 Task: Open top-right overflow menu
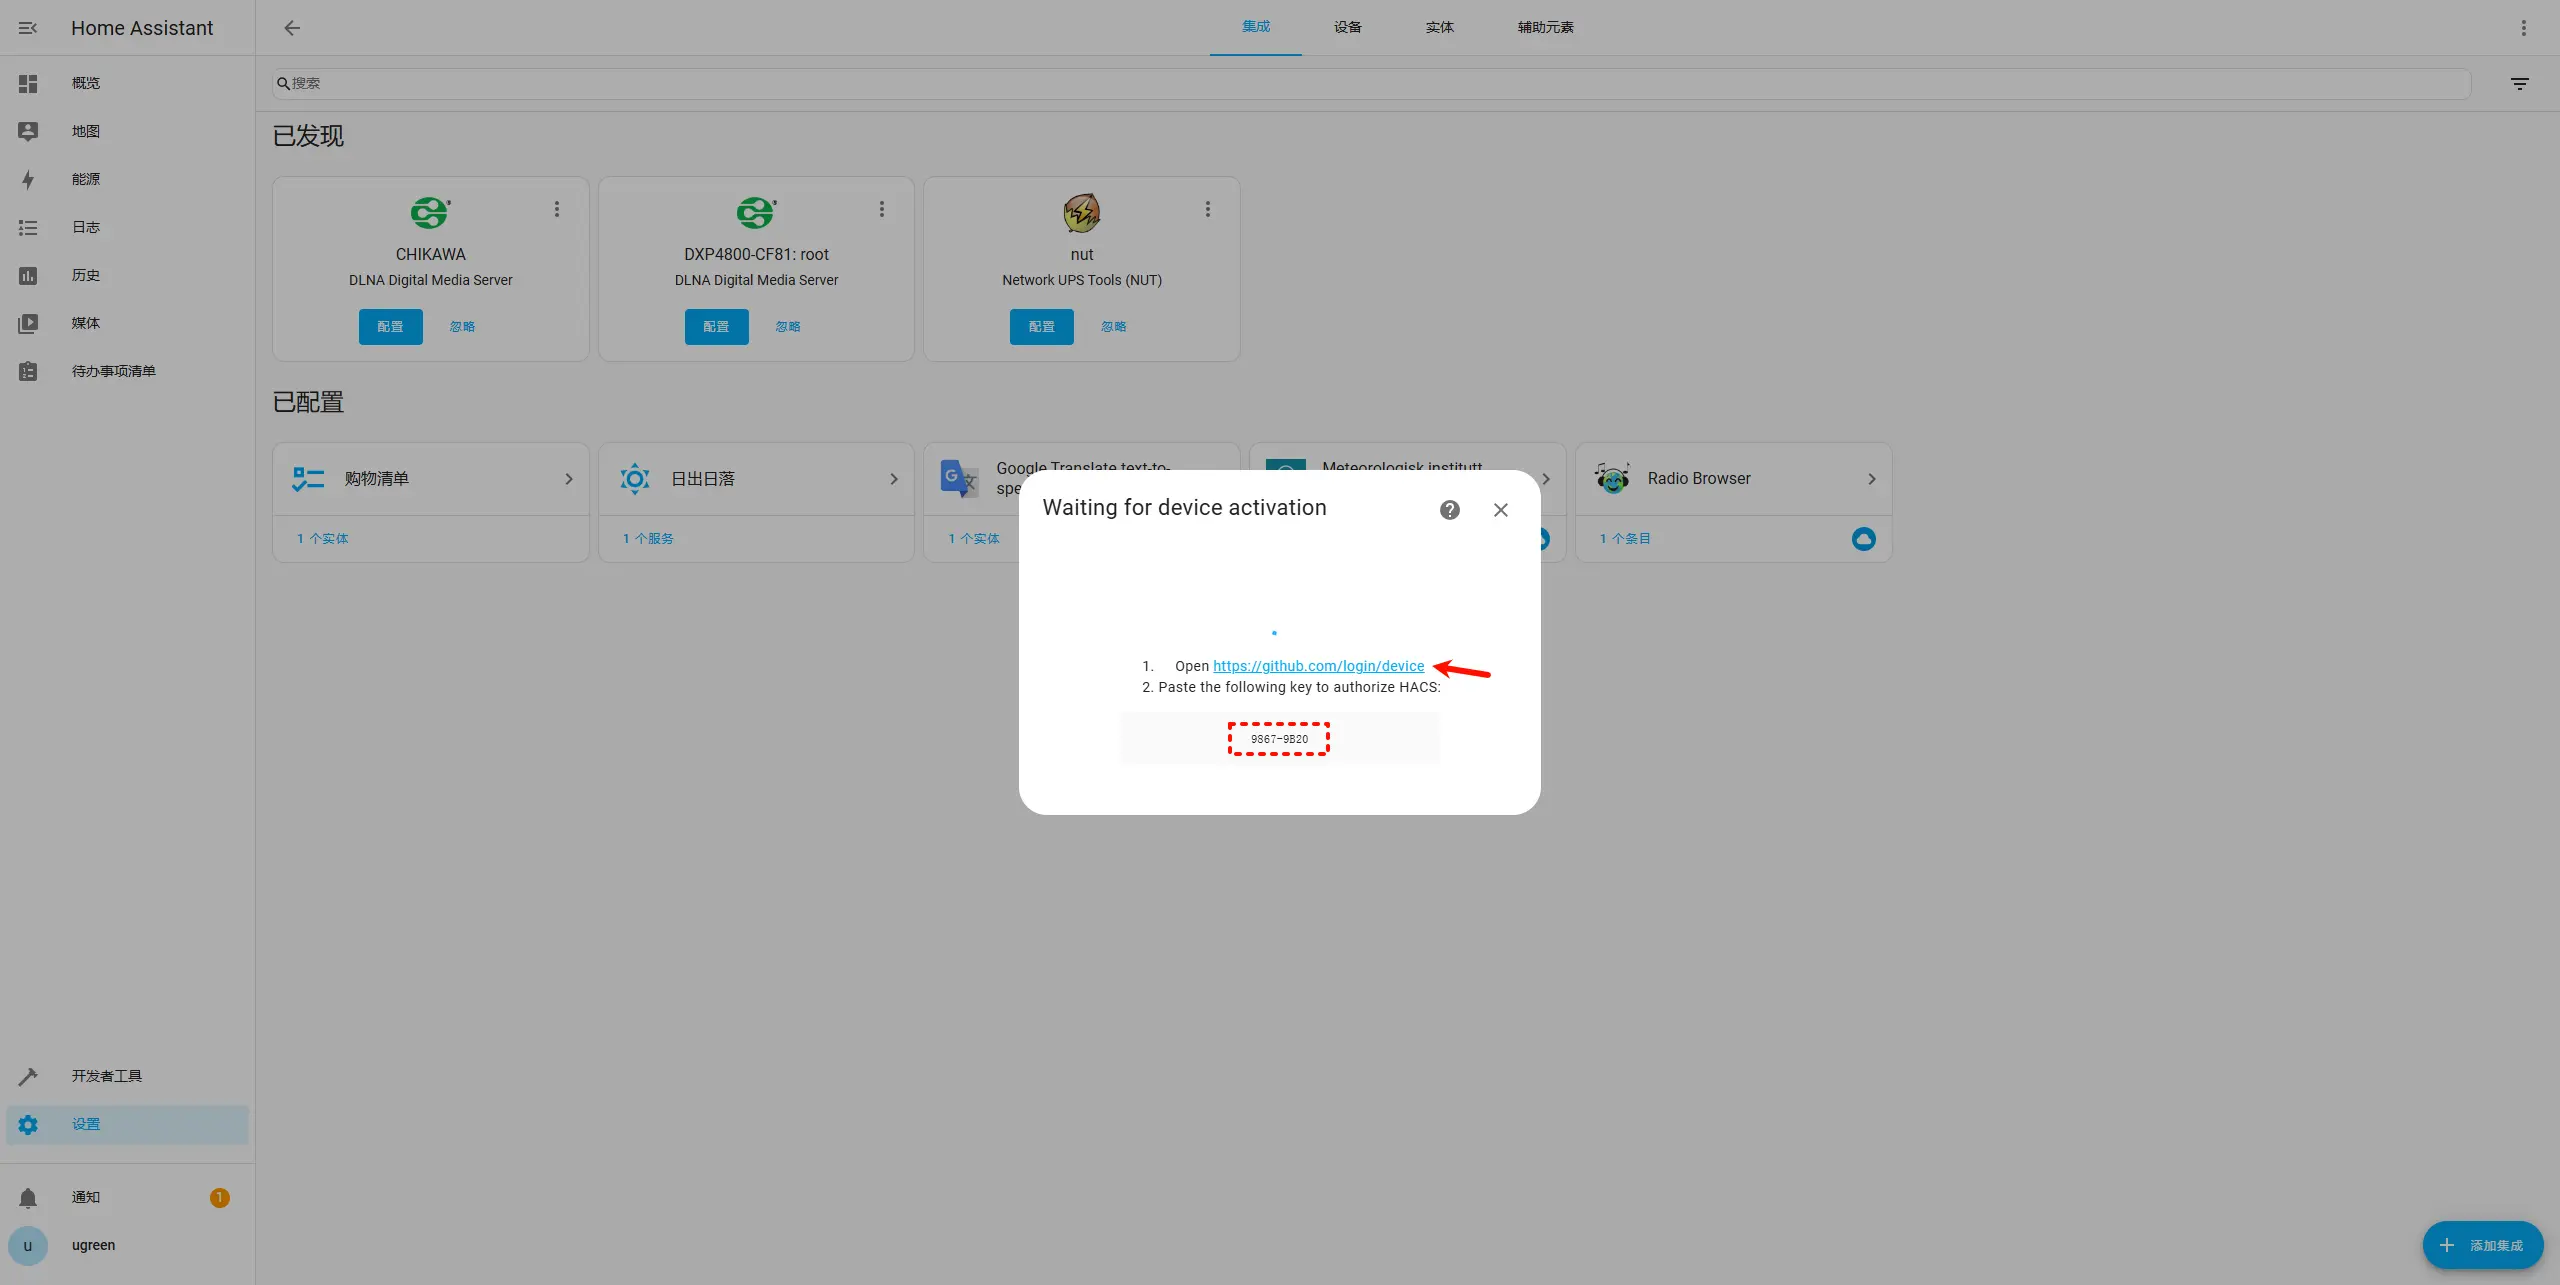point(2523,28)
